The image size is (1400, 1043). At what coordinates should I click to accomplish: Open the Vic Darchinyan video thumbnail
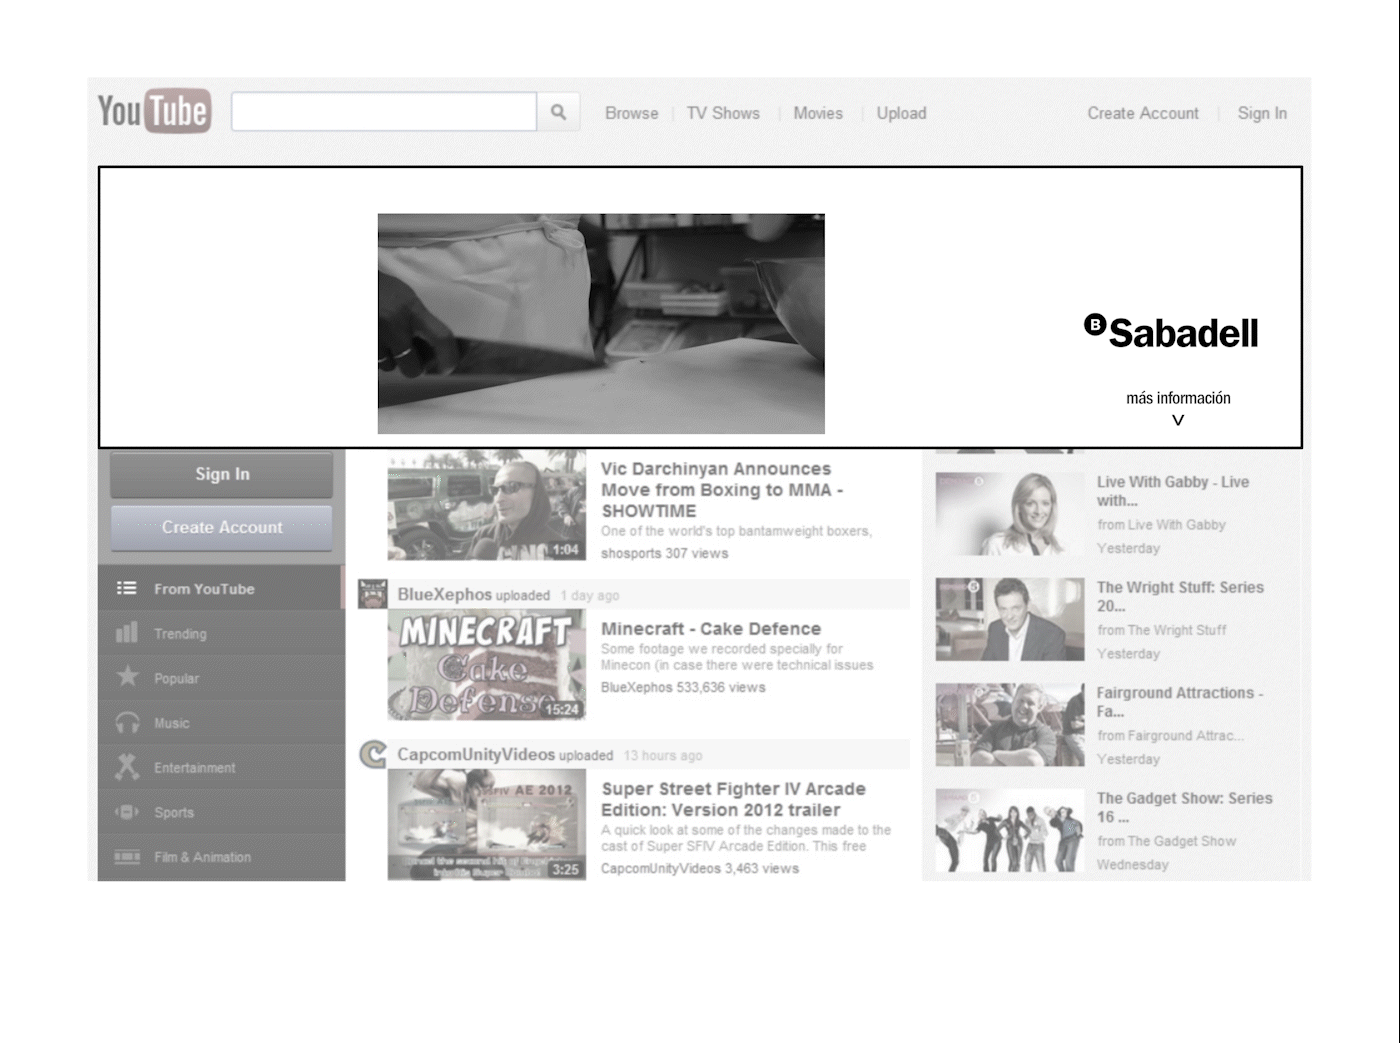(x=487, y=505)
